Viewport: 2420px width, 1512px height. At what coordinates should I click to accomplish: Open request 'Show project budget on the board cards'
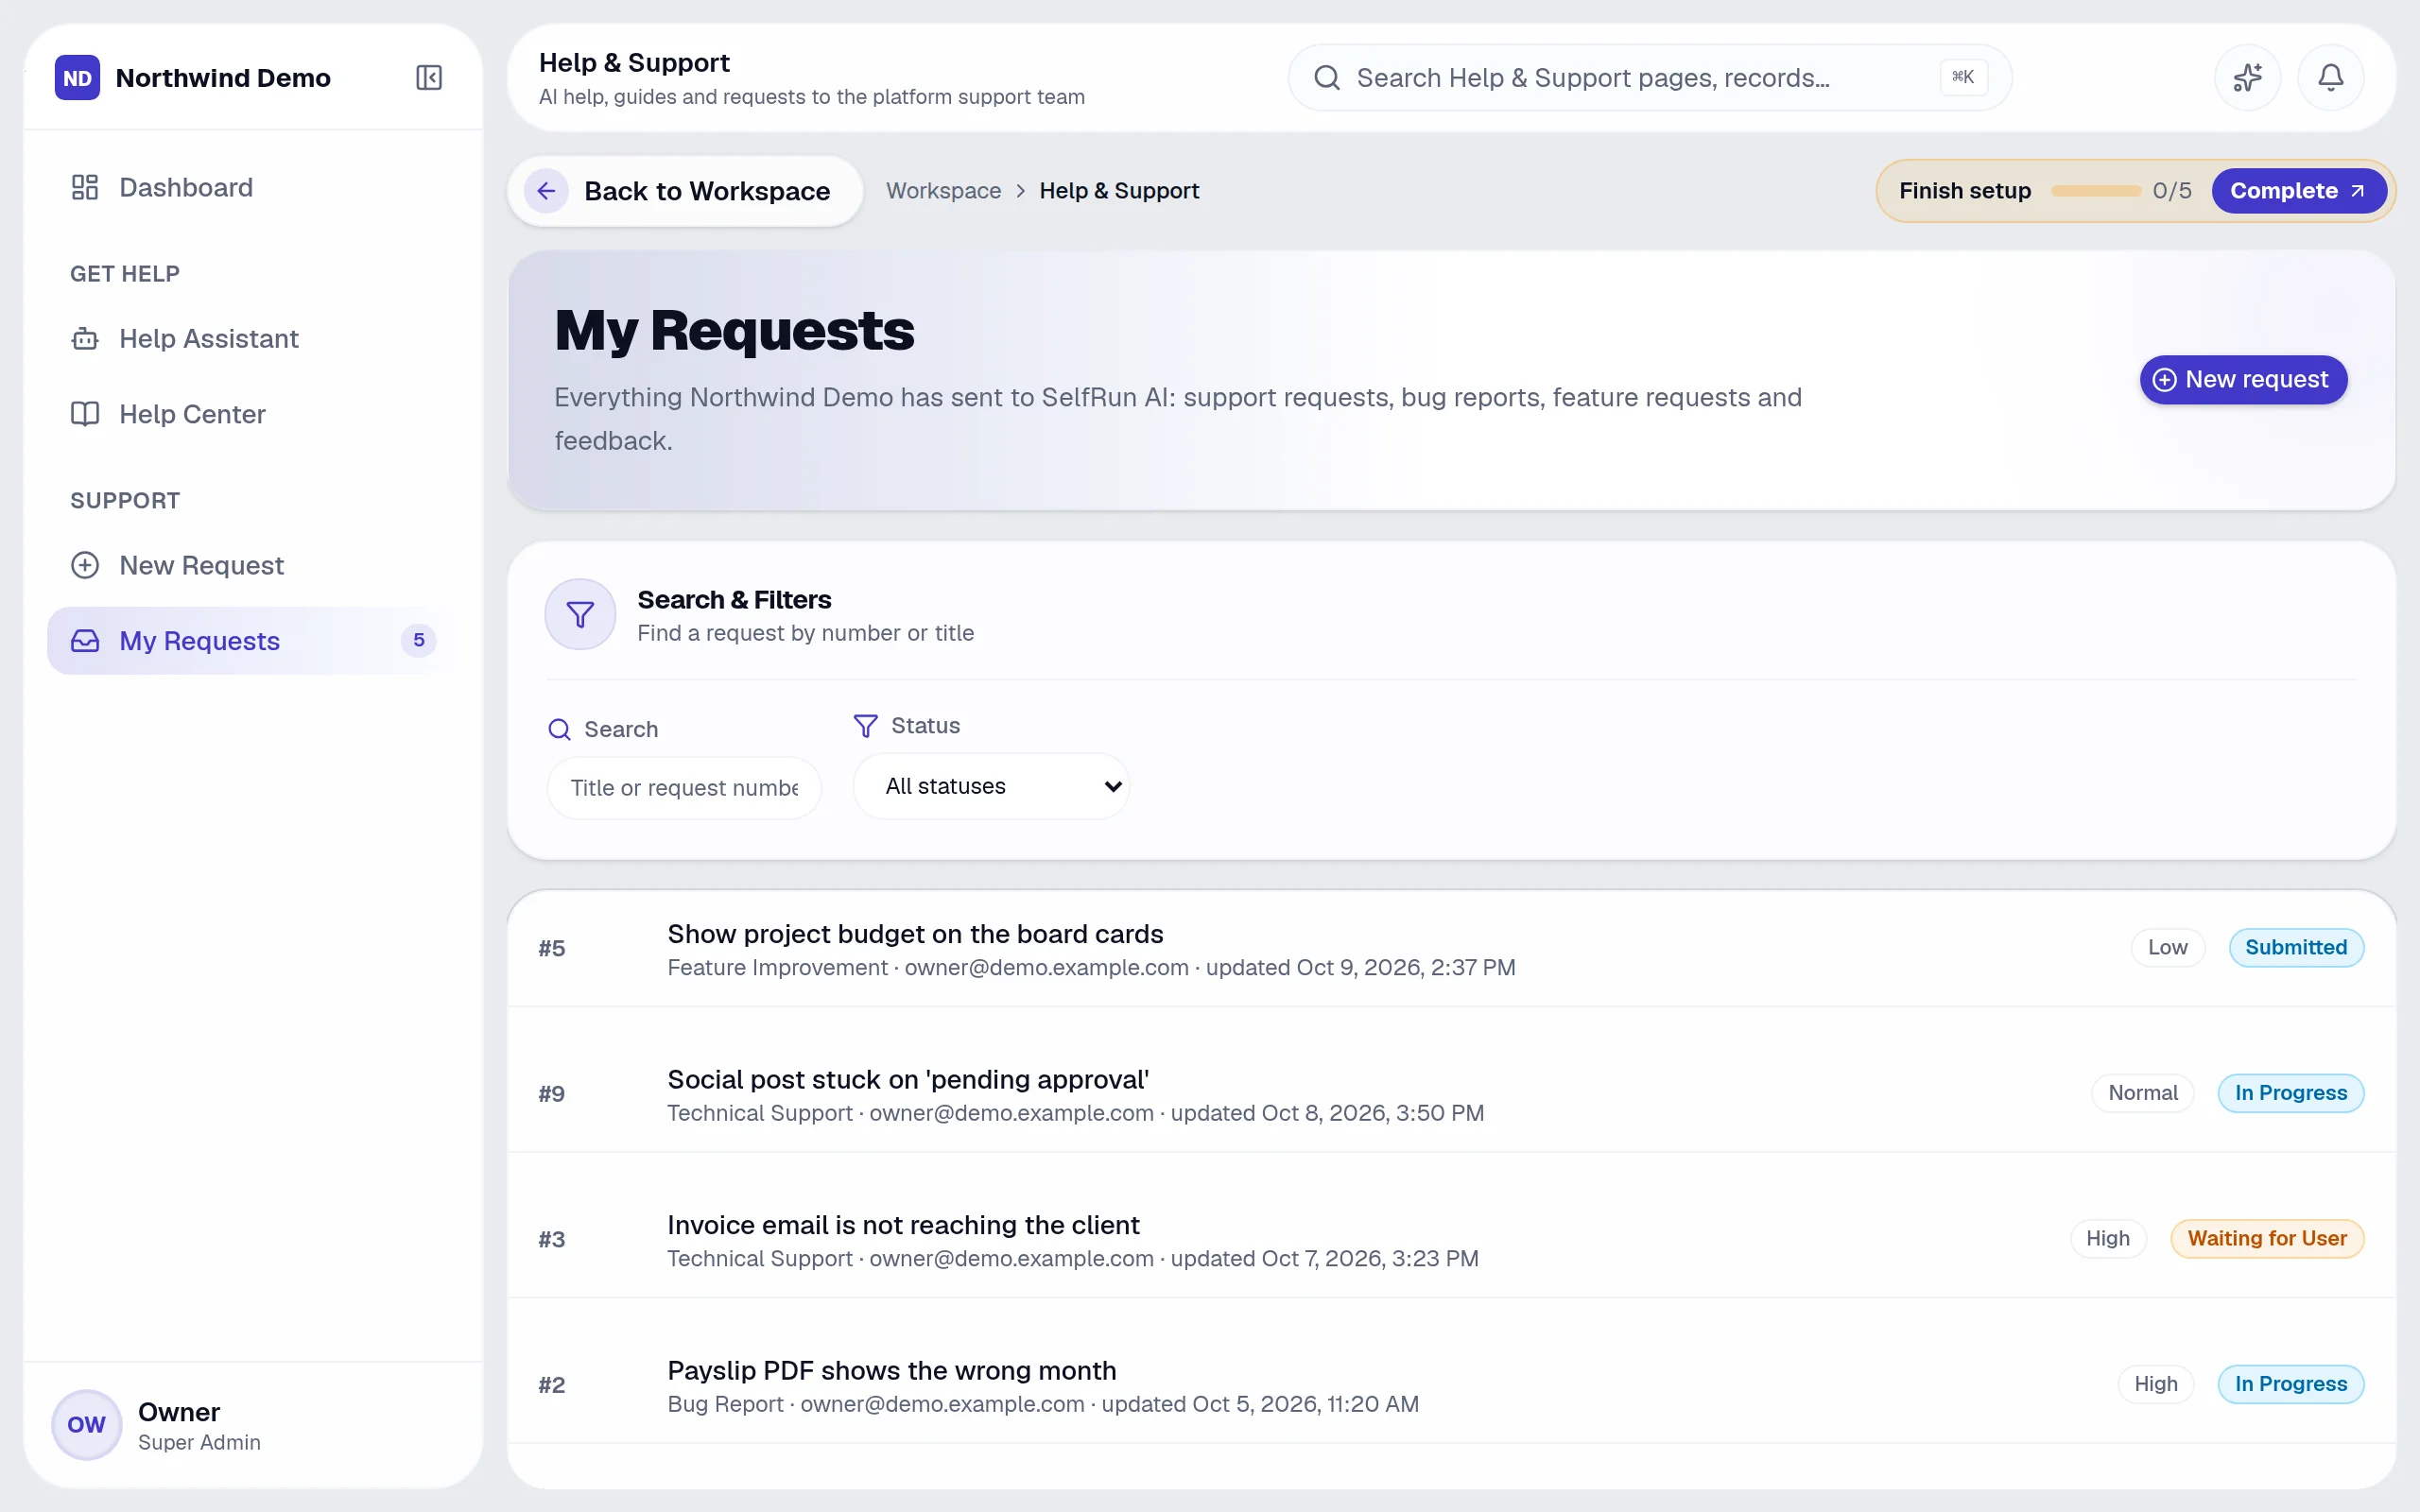(1452, 949)
